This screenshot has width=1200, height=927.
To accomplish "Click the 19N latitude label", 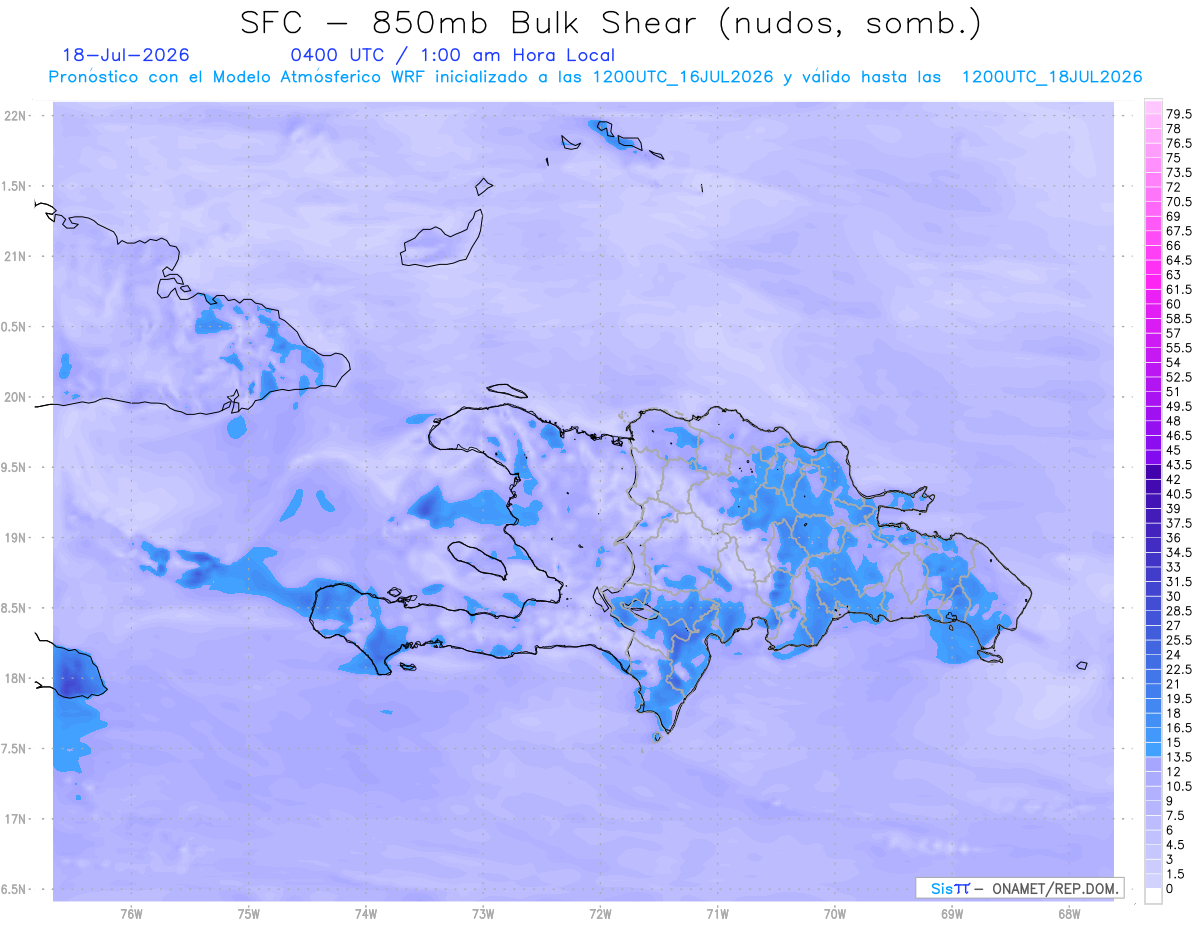I will click(16, 537).
